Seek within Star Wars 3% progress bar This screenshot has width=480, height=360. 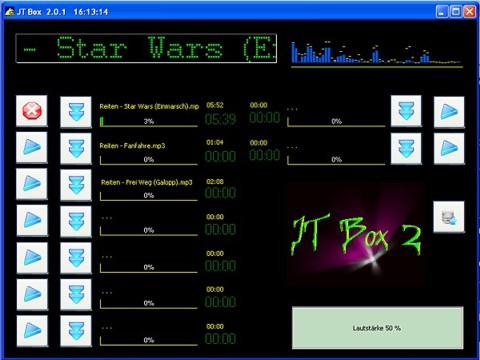pos(149,121)
